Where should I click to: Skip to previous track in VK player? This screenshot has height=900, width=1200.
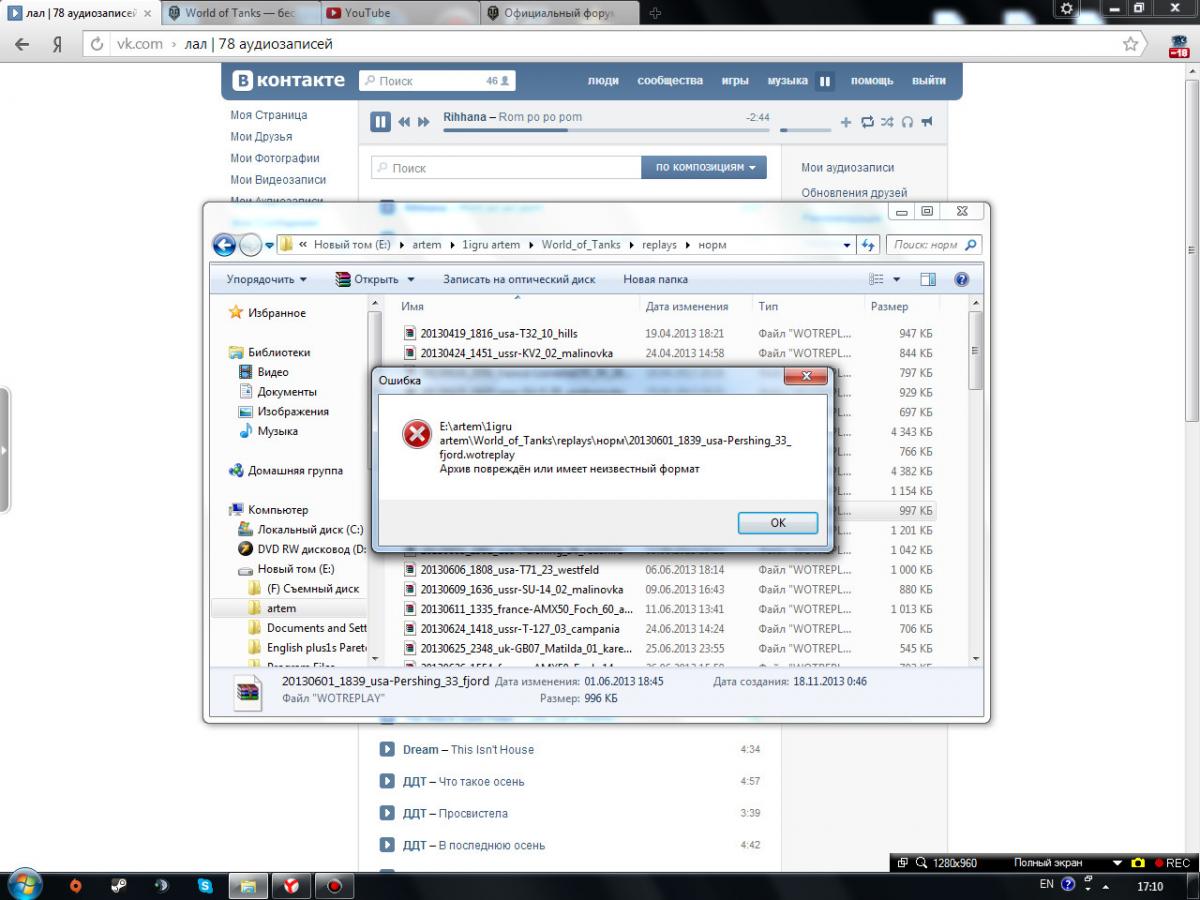(404, 122)
